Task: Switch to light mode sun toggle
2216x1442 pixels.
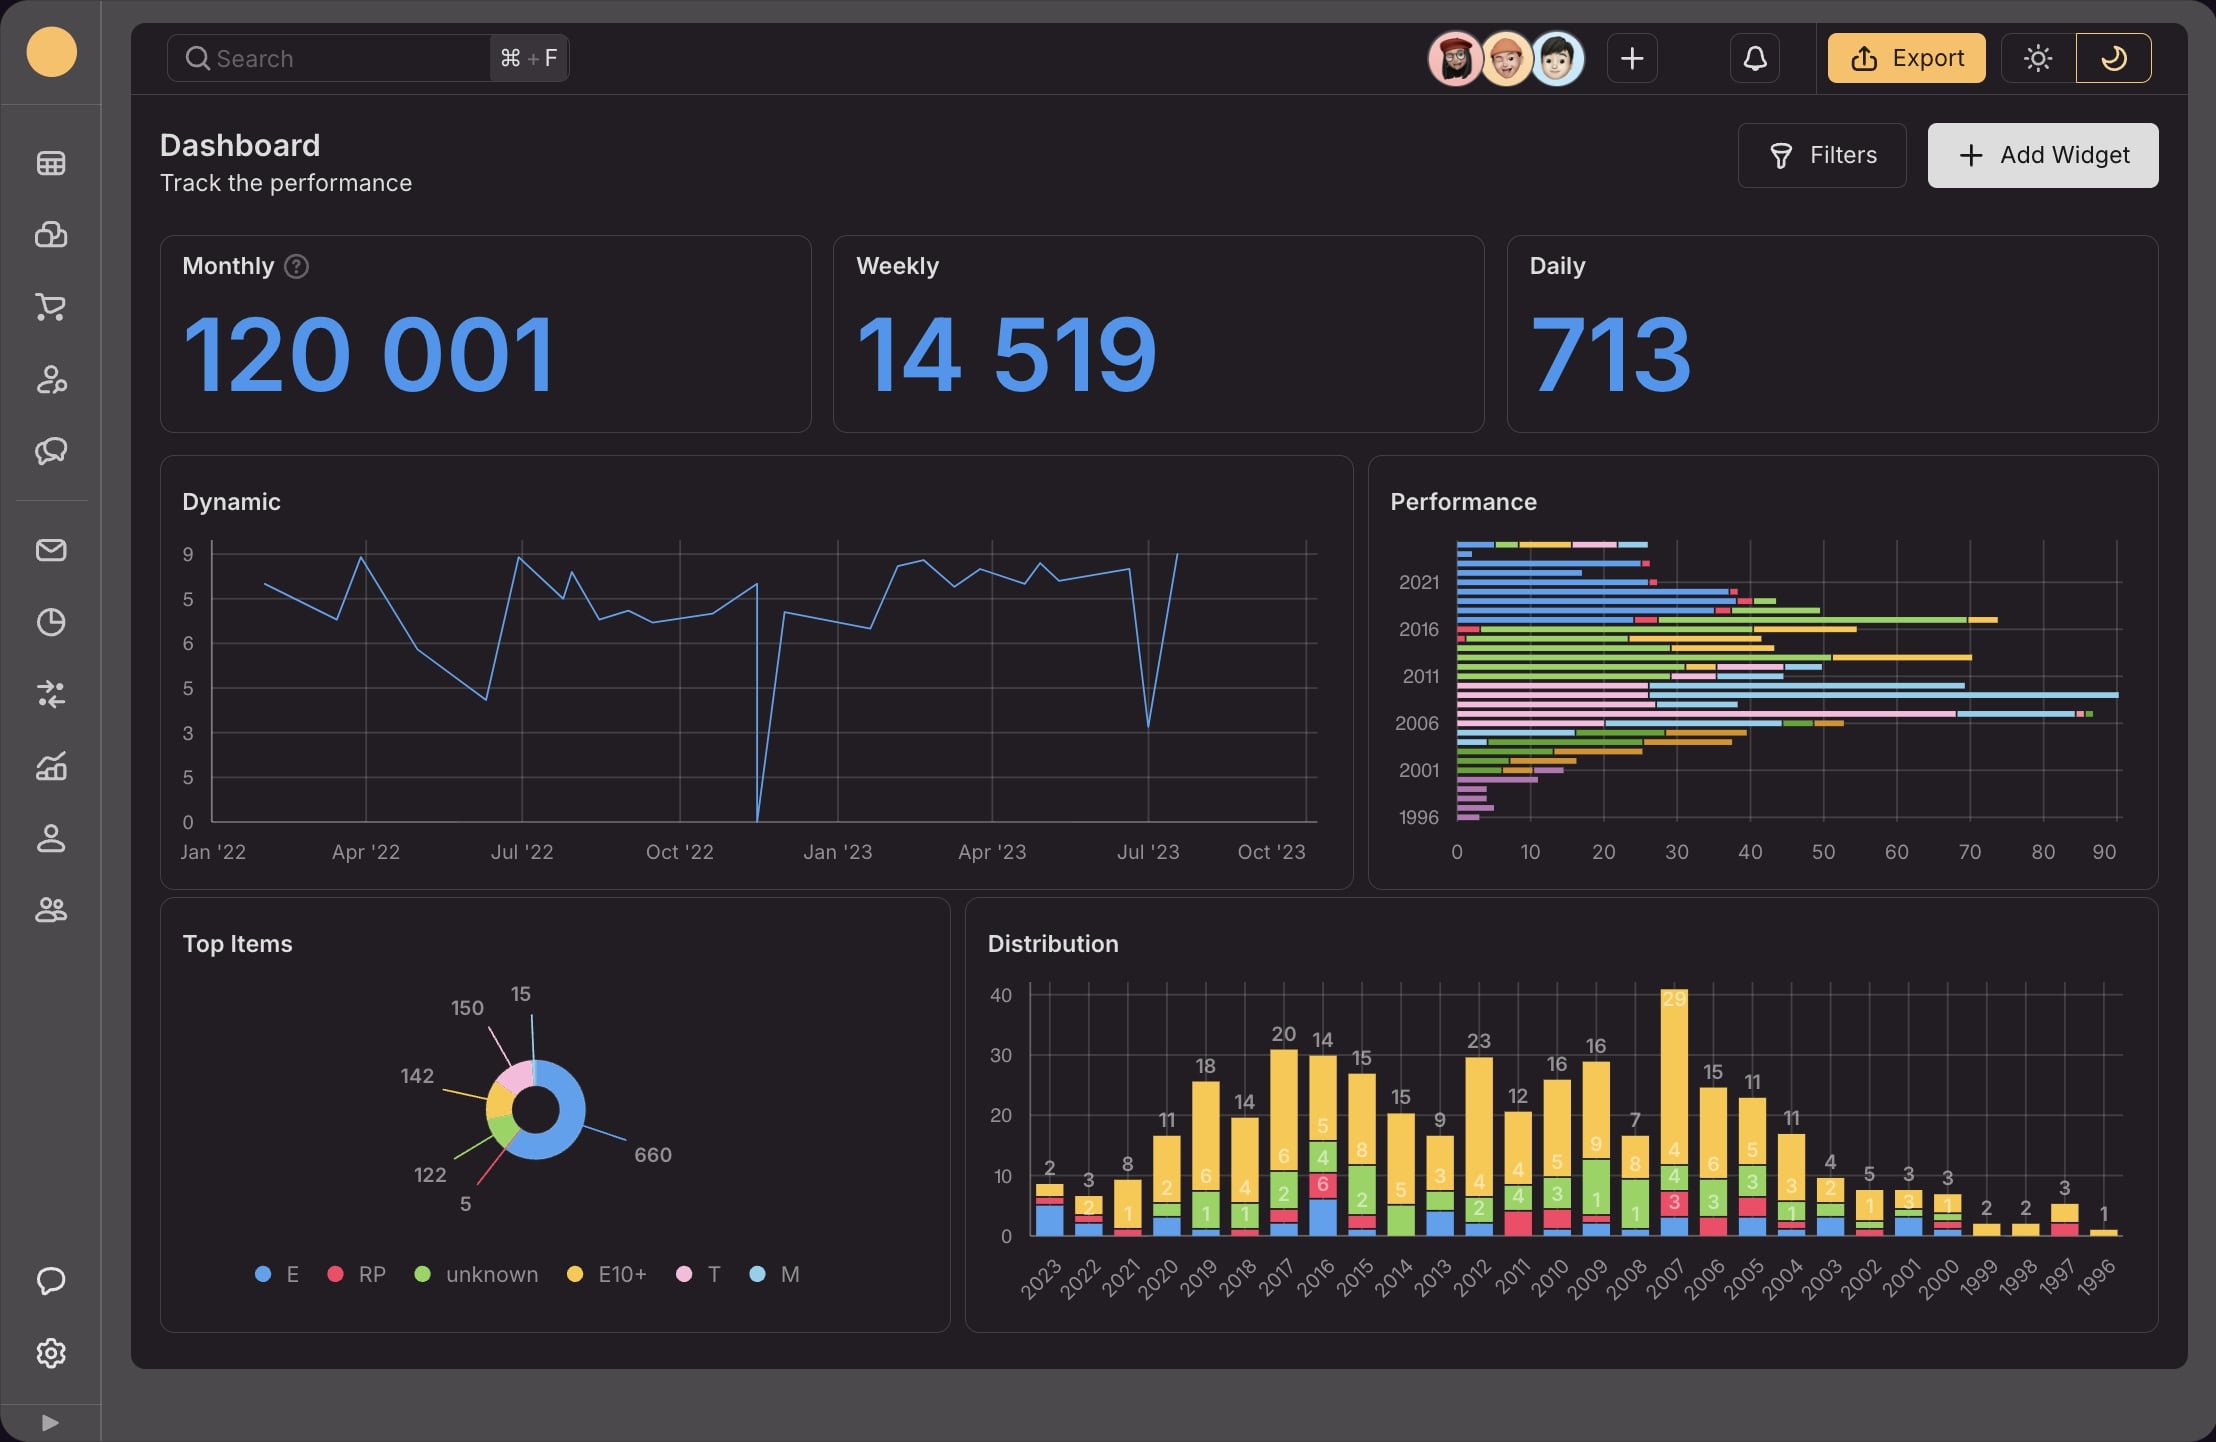Action: coord(2038,58)
